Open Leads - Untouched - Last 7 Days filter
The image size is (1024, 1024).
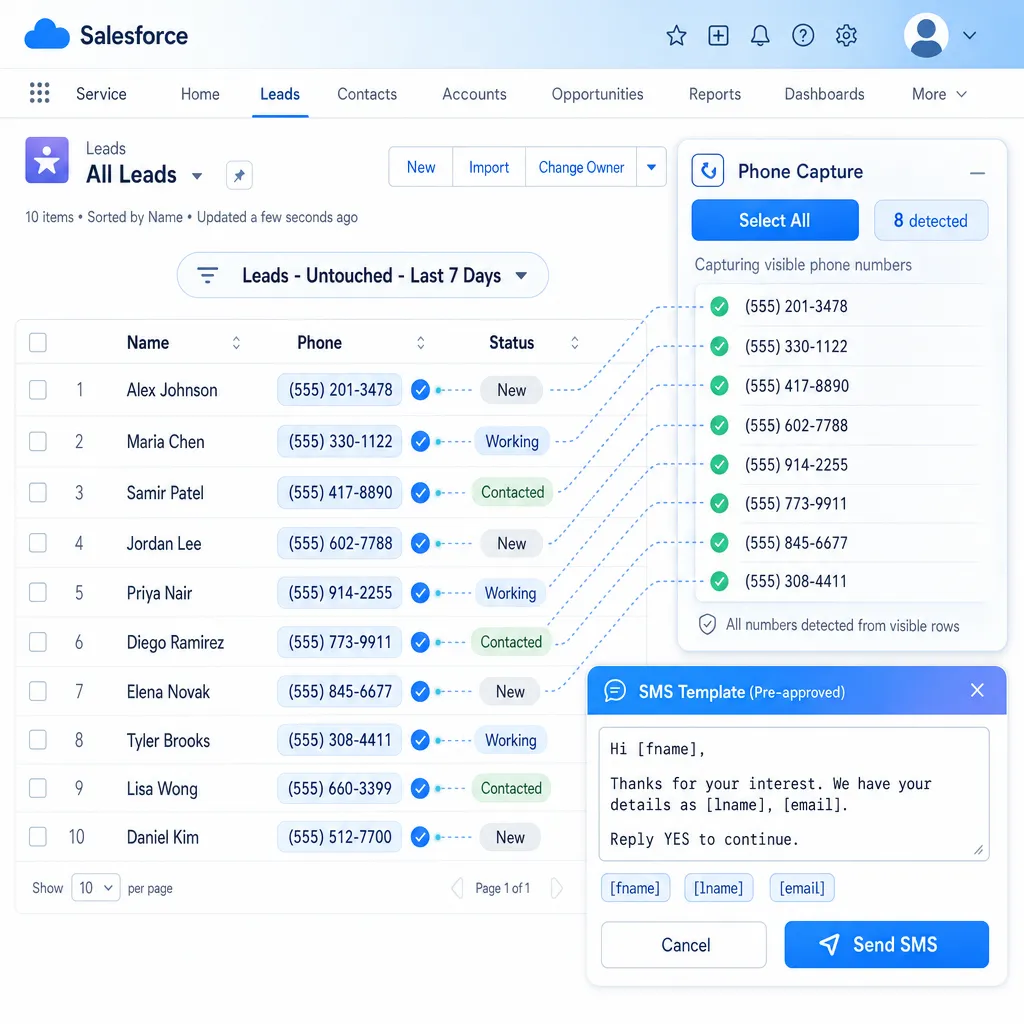(x=362, y=275)
